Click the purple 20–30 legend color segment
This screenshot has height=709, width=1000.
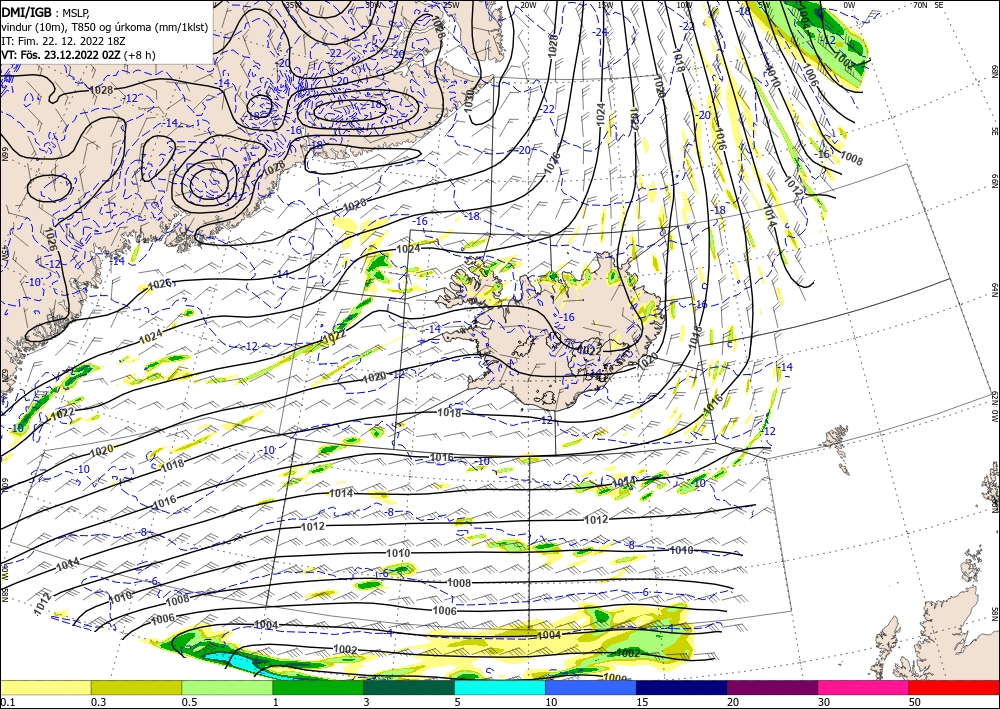772,687
